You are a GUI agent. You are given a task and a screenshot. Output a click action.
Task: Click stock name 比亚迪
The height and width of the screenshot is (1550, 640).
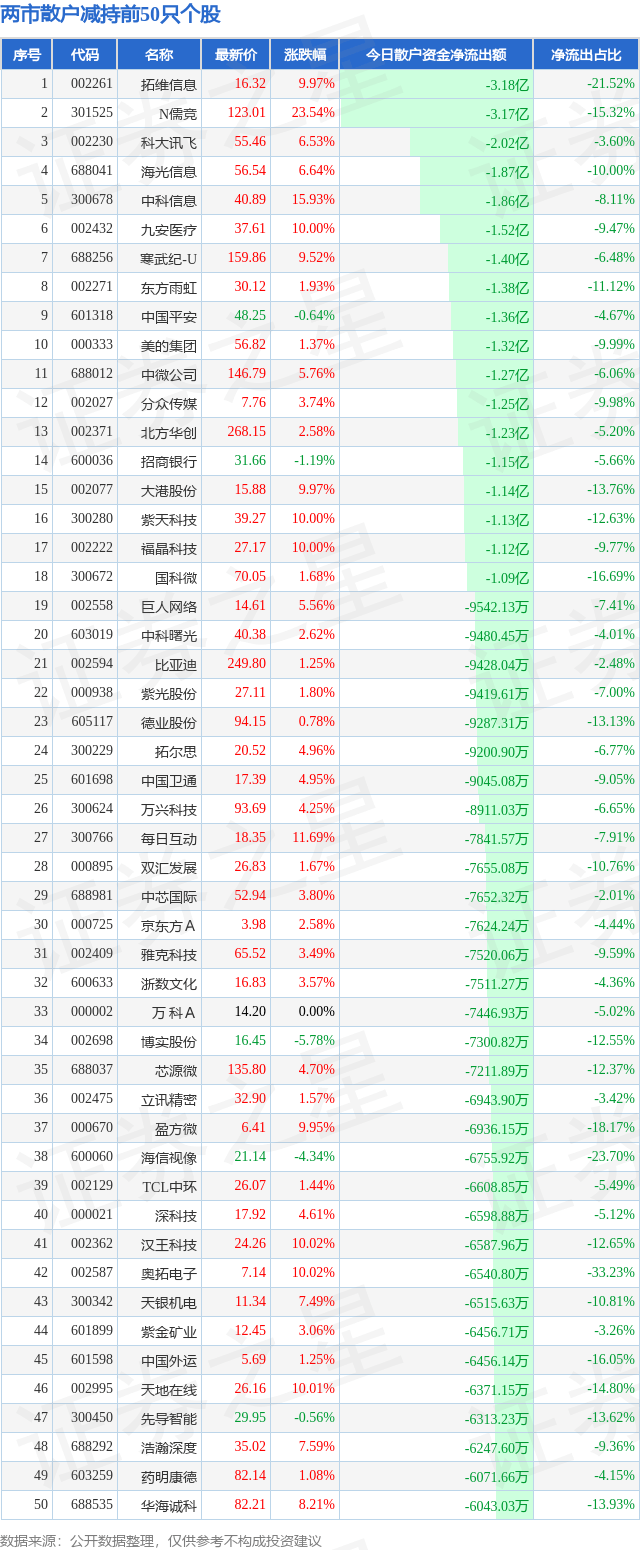pos(176,664)
